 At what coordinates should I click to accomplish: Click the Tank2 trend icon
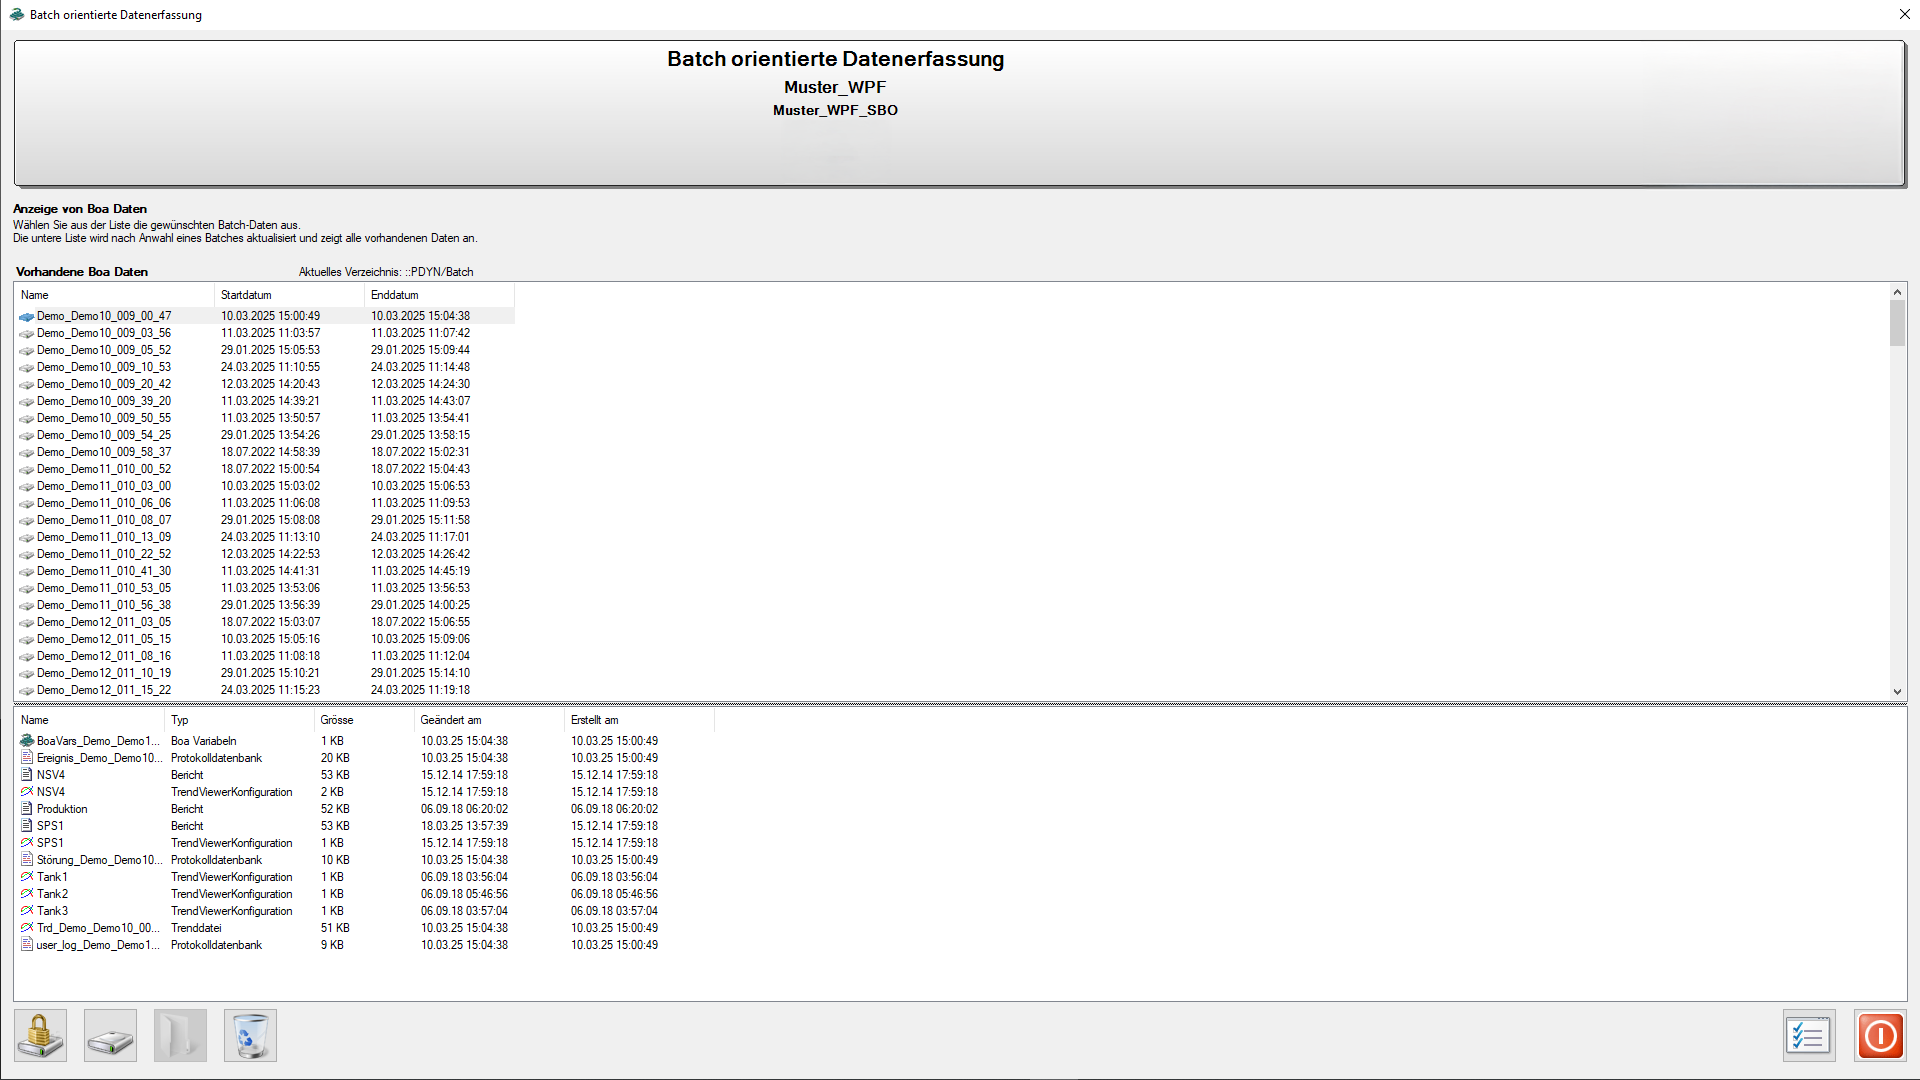(x=27, y=894)
